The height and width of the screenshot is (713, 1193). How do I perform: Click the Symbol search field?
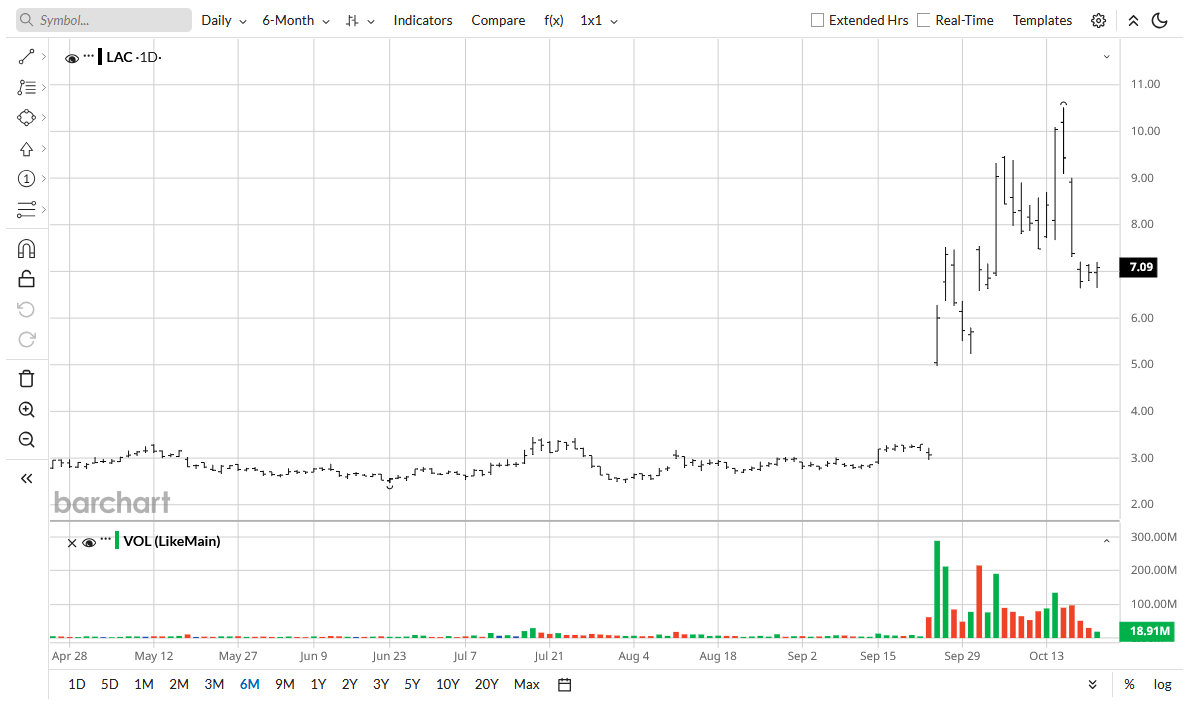click(x=104, y=21)
